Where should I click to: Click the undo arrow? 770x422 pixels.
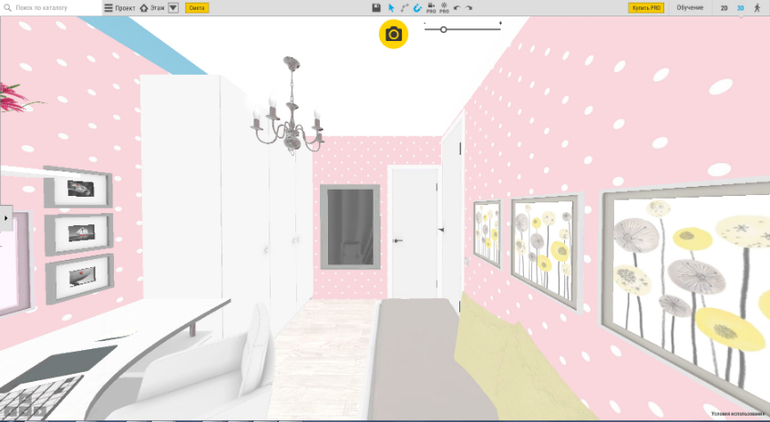tap(457, 8)
